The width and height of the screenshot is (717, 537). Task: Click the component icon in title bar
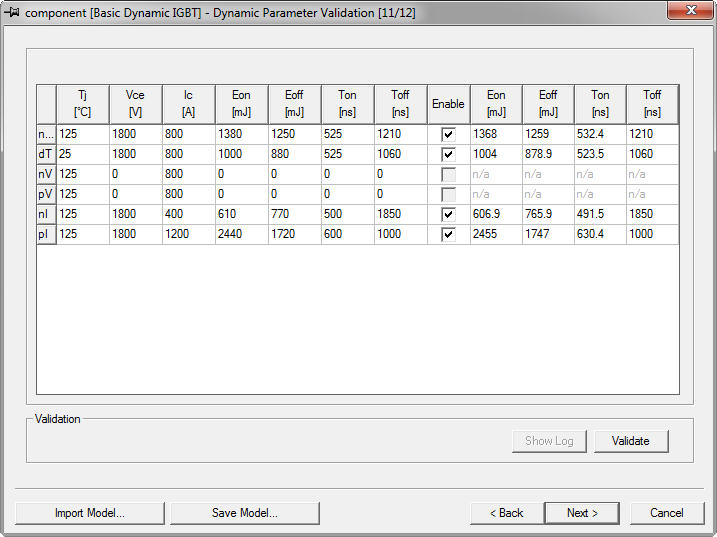click(x=14, y=11)
